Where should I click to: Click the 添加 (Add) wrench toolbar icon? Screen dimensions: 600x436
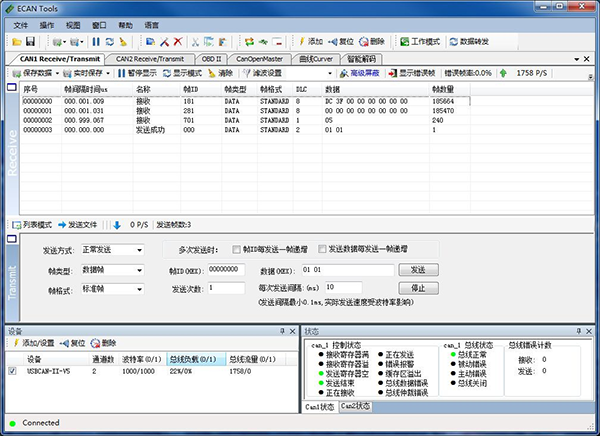tap(309, 41)
